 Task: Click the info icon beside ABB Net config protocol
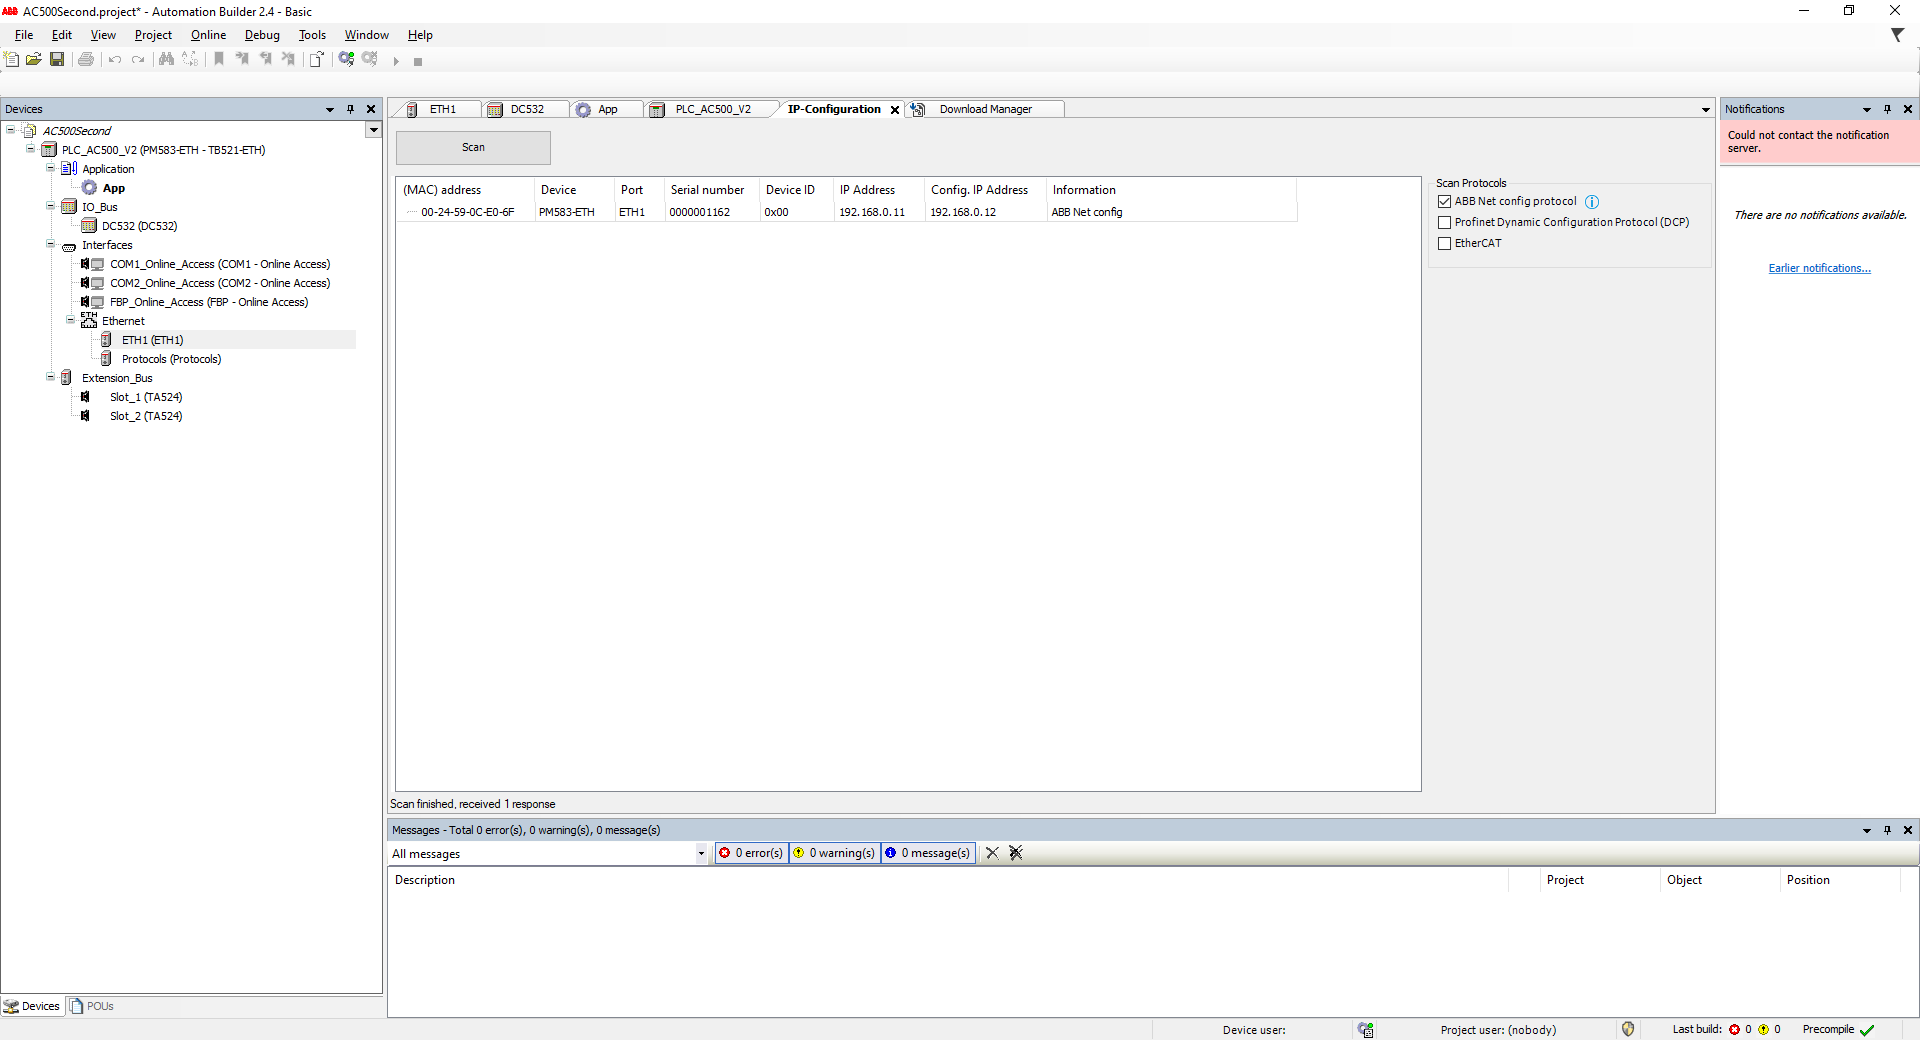pyautogui.click(x=1592, y=202)
